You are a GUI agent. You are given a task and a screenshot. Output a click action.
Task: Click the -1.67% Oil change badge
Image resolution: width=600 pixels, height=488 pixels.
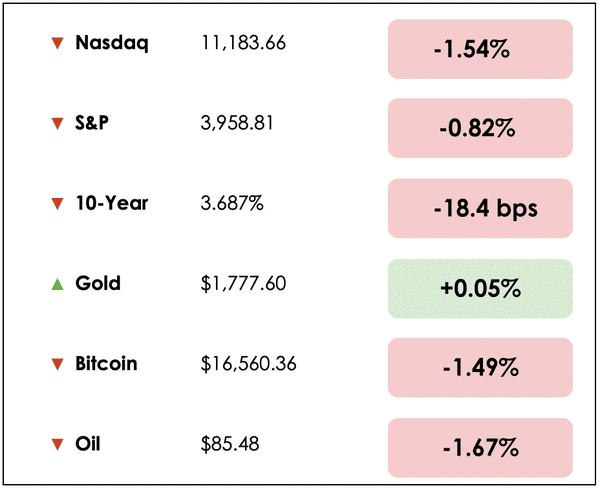pos(480,448)
